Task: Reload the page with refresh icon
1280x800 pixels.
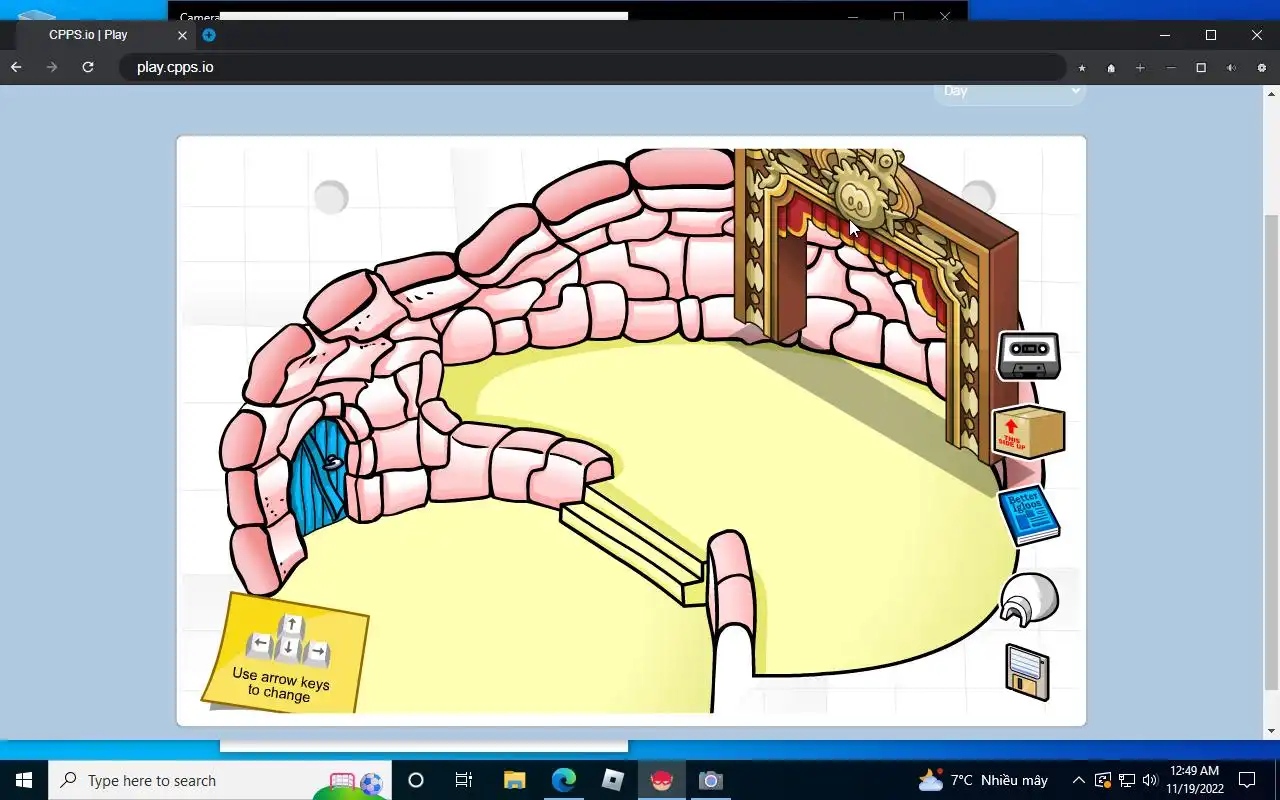Action: pyautogui.click(x=88, y=67)
